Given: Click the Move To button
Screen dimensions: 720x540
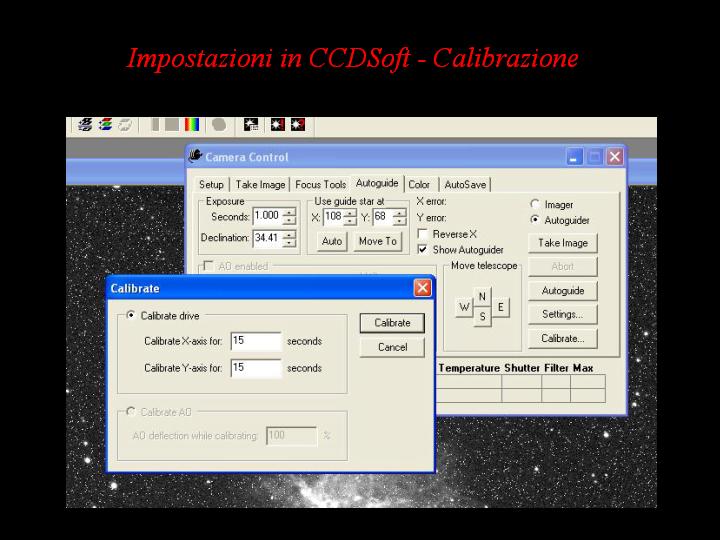Looking at the screenshot, I should [378, 242].
